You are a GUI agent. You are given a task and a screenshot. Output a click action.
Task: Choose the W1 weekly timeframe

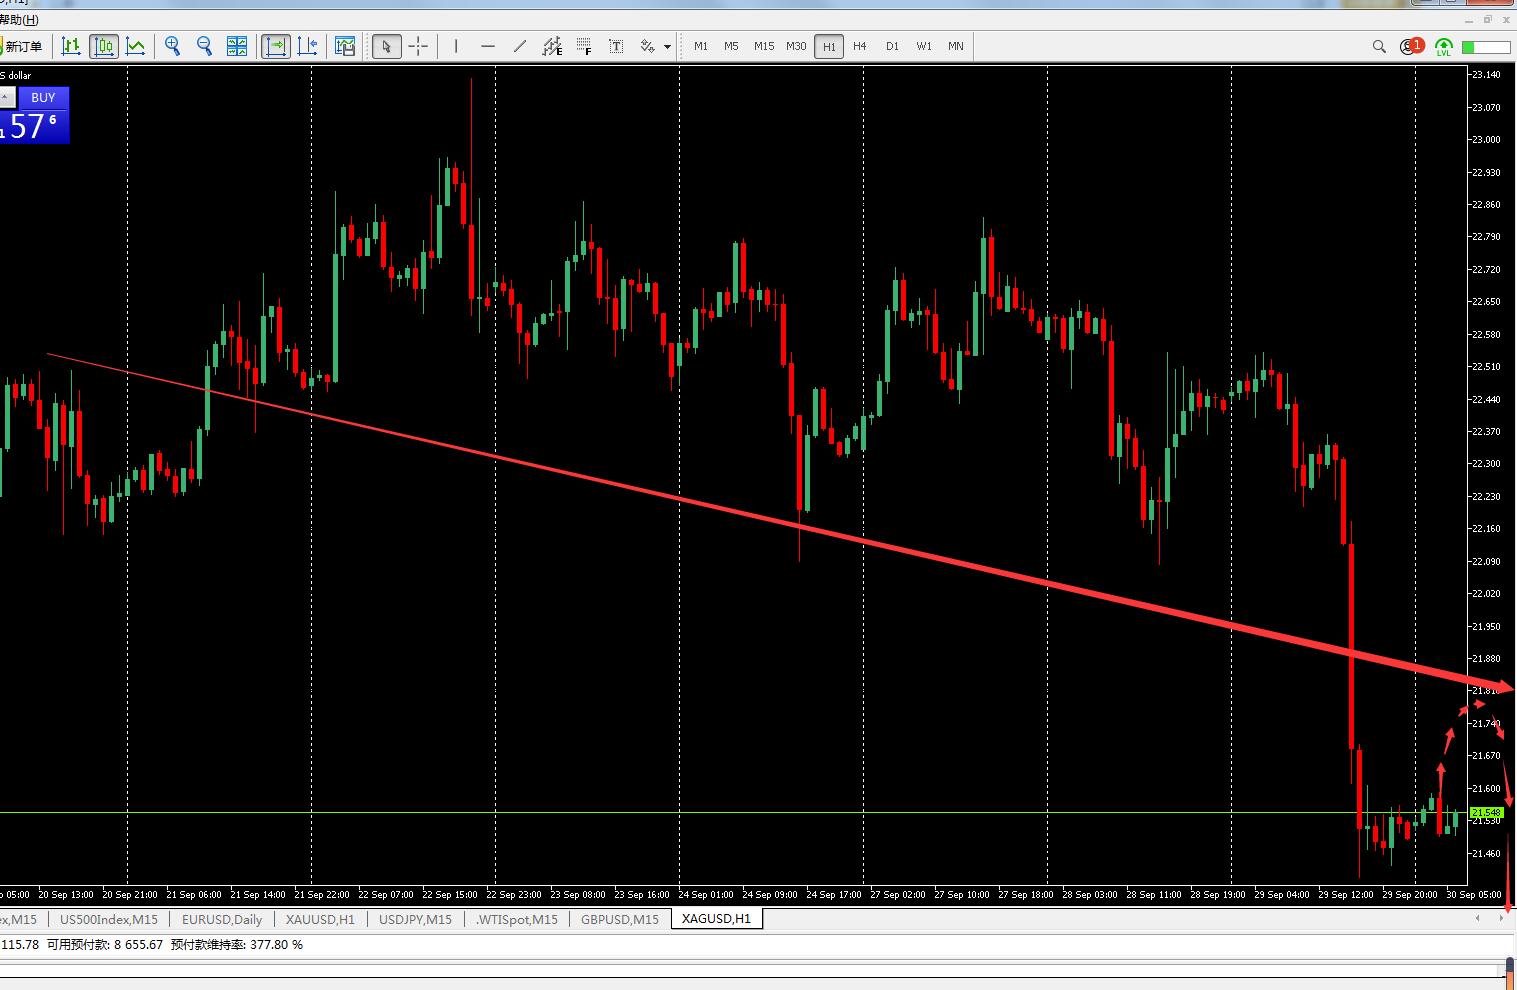pyautogui.click(x=924, y=46)
